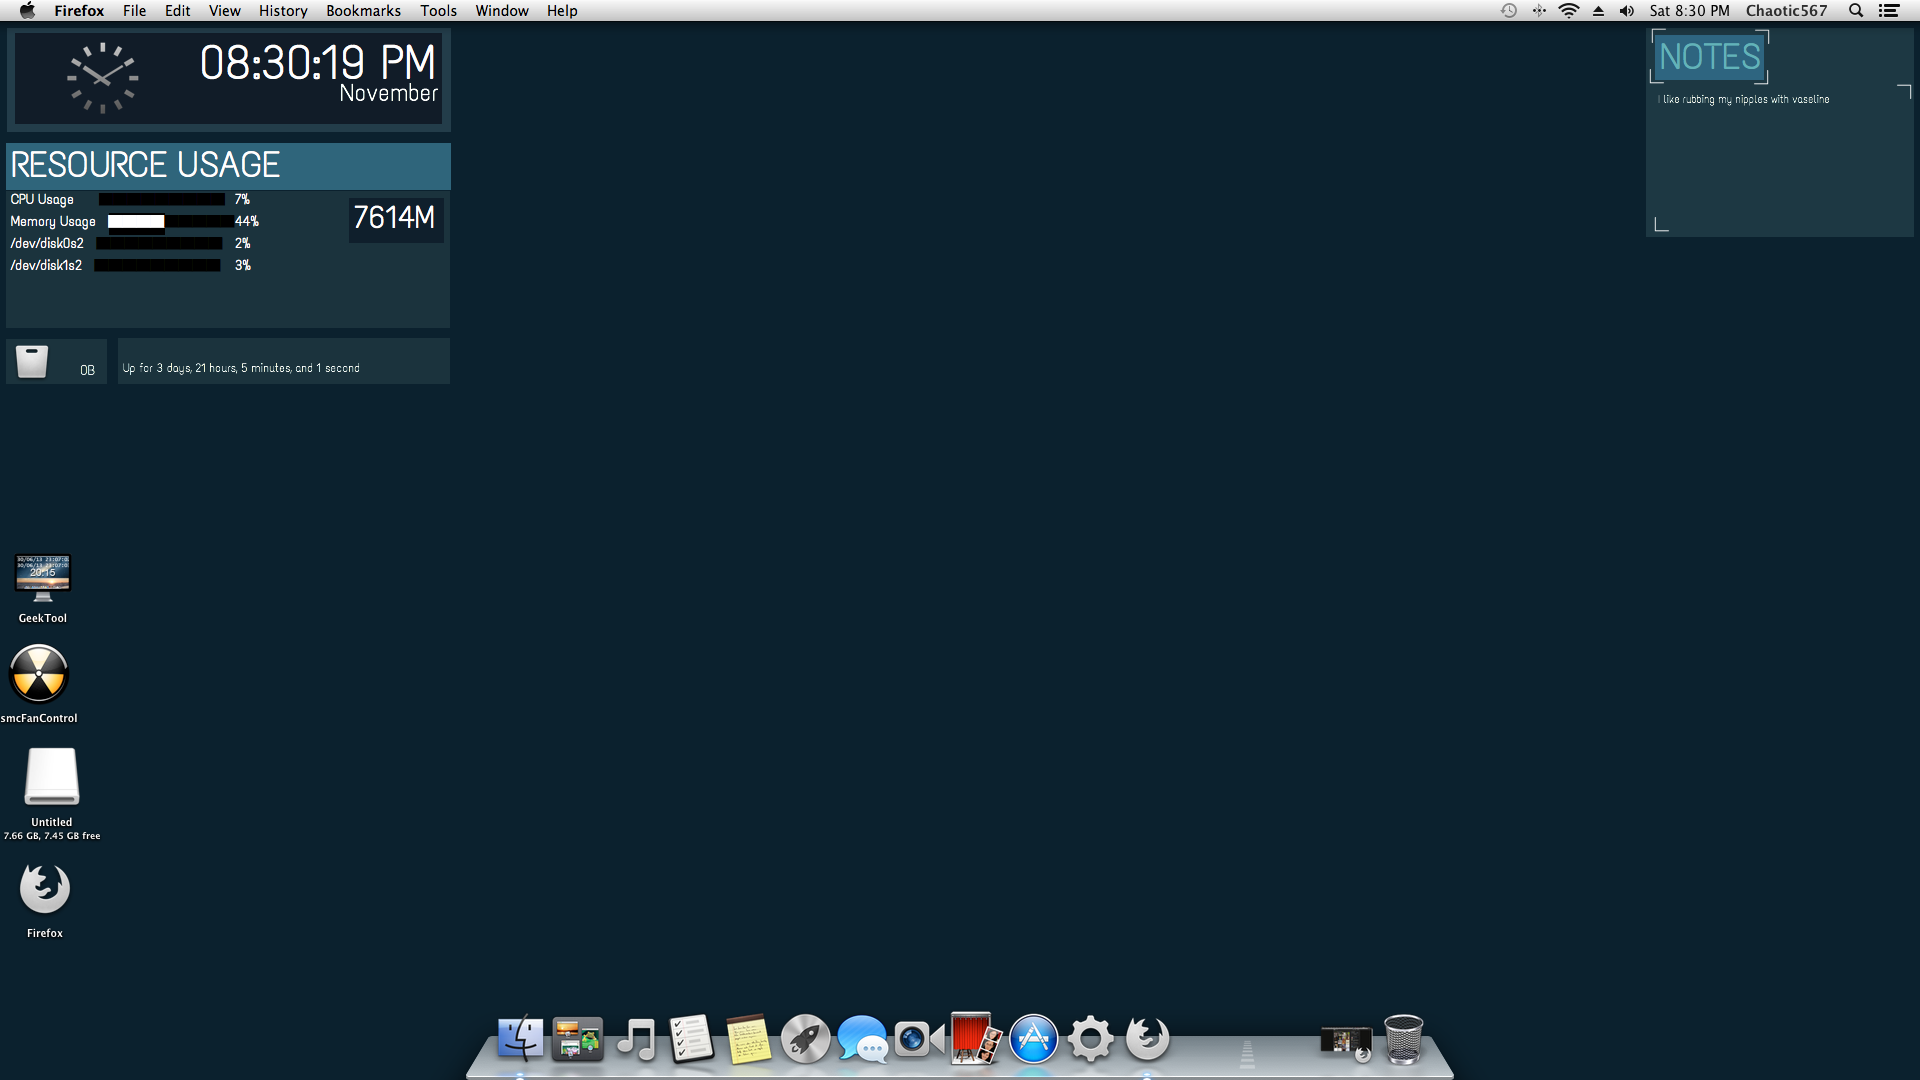The width and height of the screenshot is (1920, 1080).
Task: Open the volume control menu
Action: coord(1627,11)
